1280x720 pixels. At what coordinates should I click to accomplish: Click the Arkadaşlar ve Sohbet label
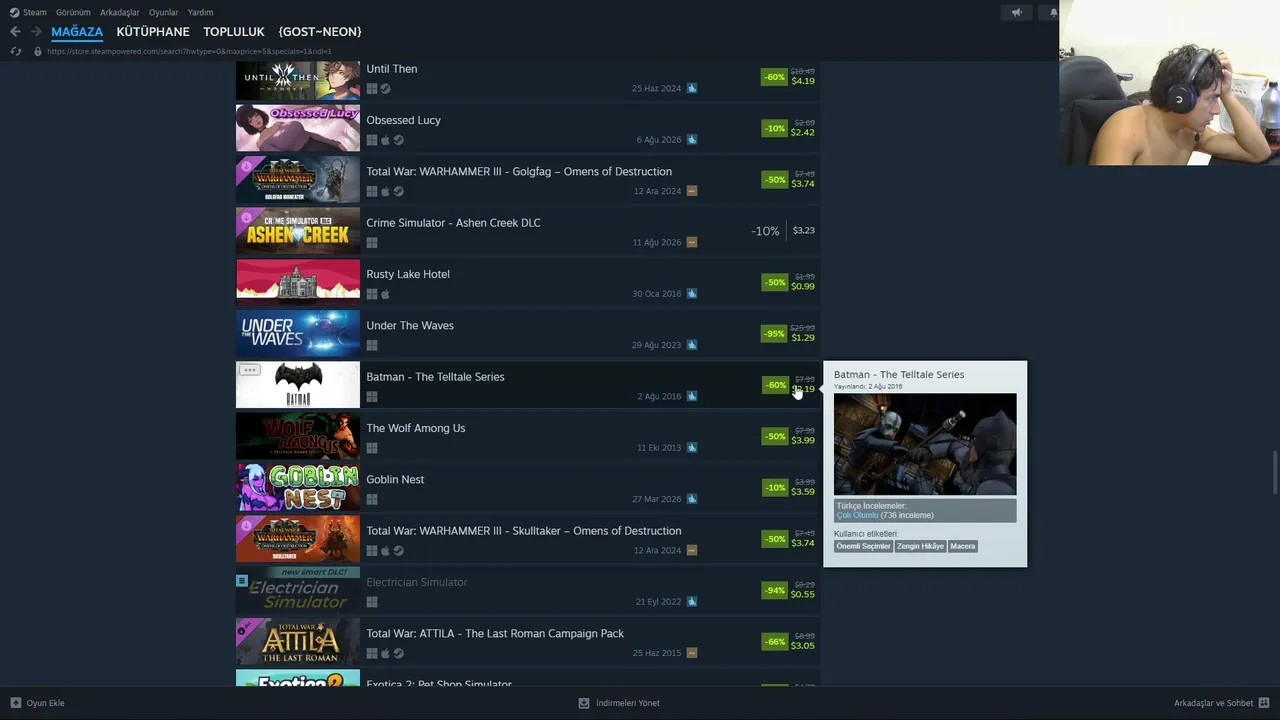pos(1213,703)
